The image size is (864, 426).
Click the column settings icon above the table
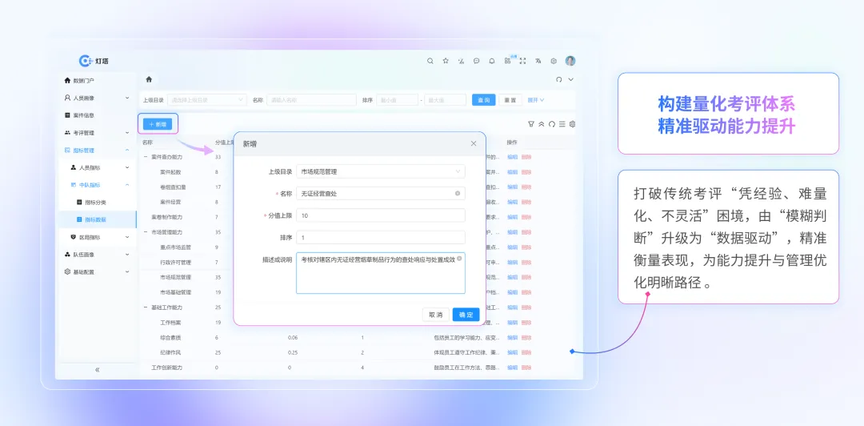coord(573,125)
